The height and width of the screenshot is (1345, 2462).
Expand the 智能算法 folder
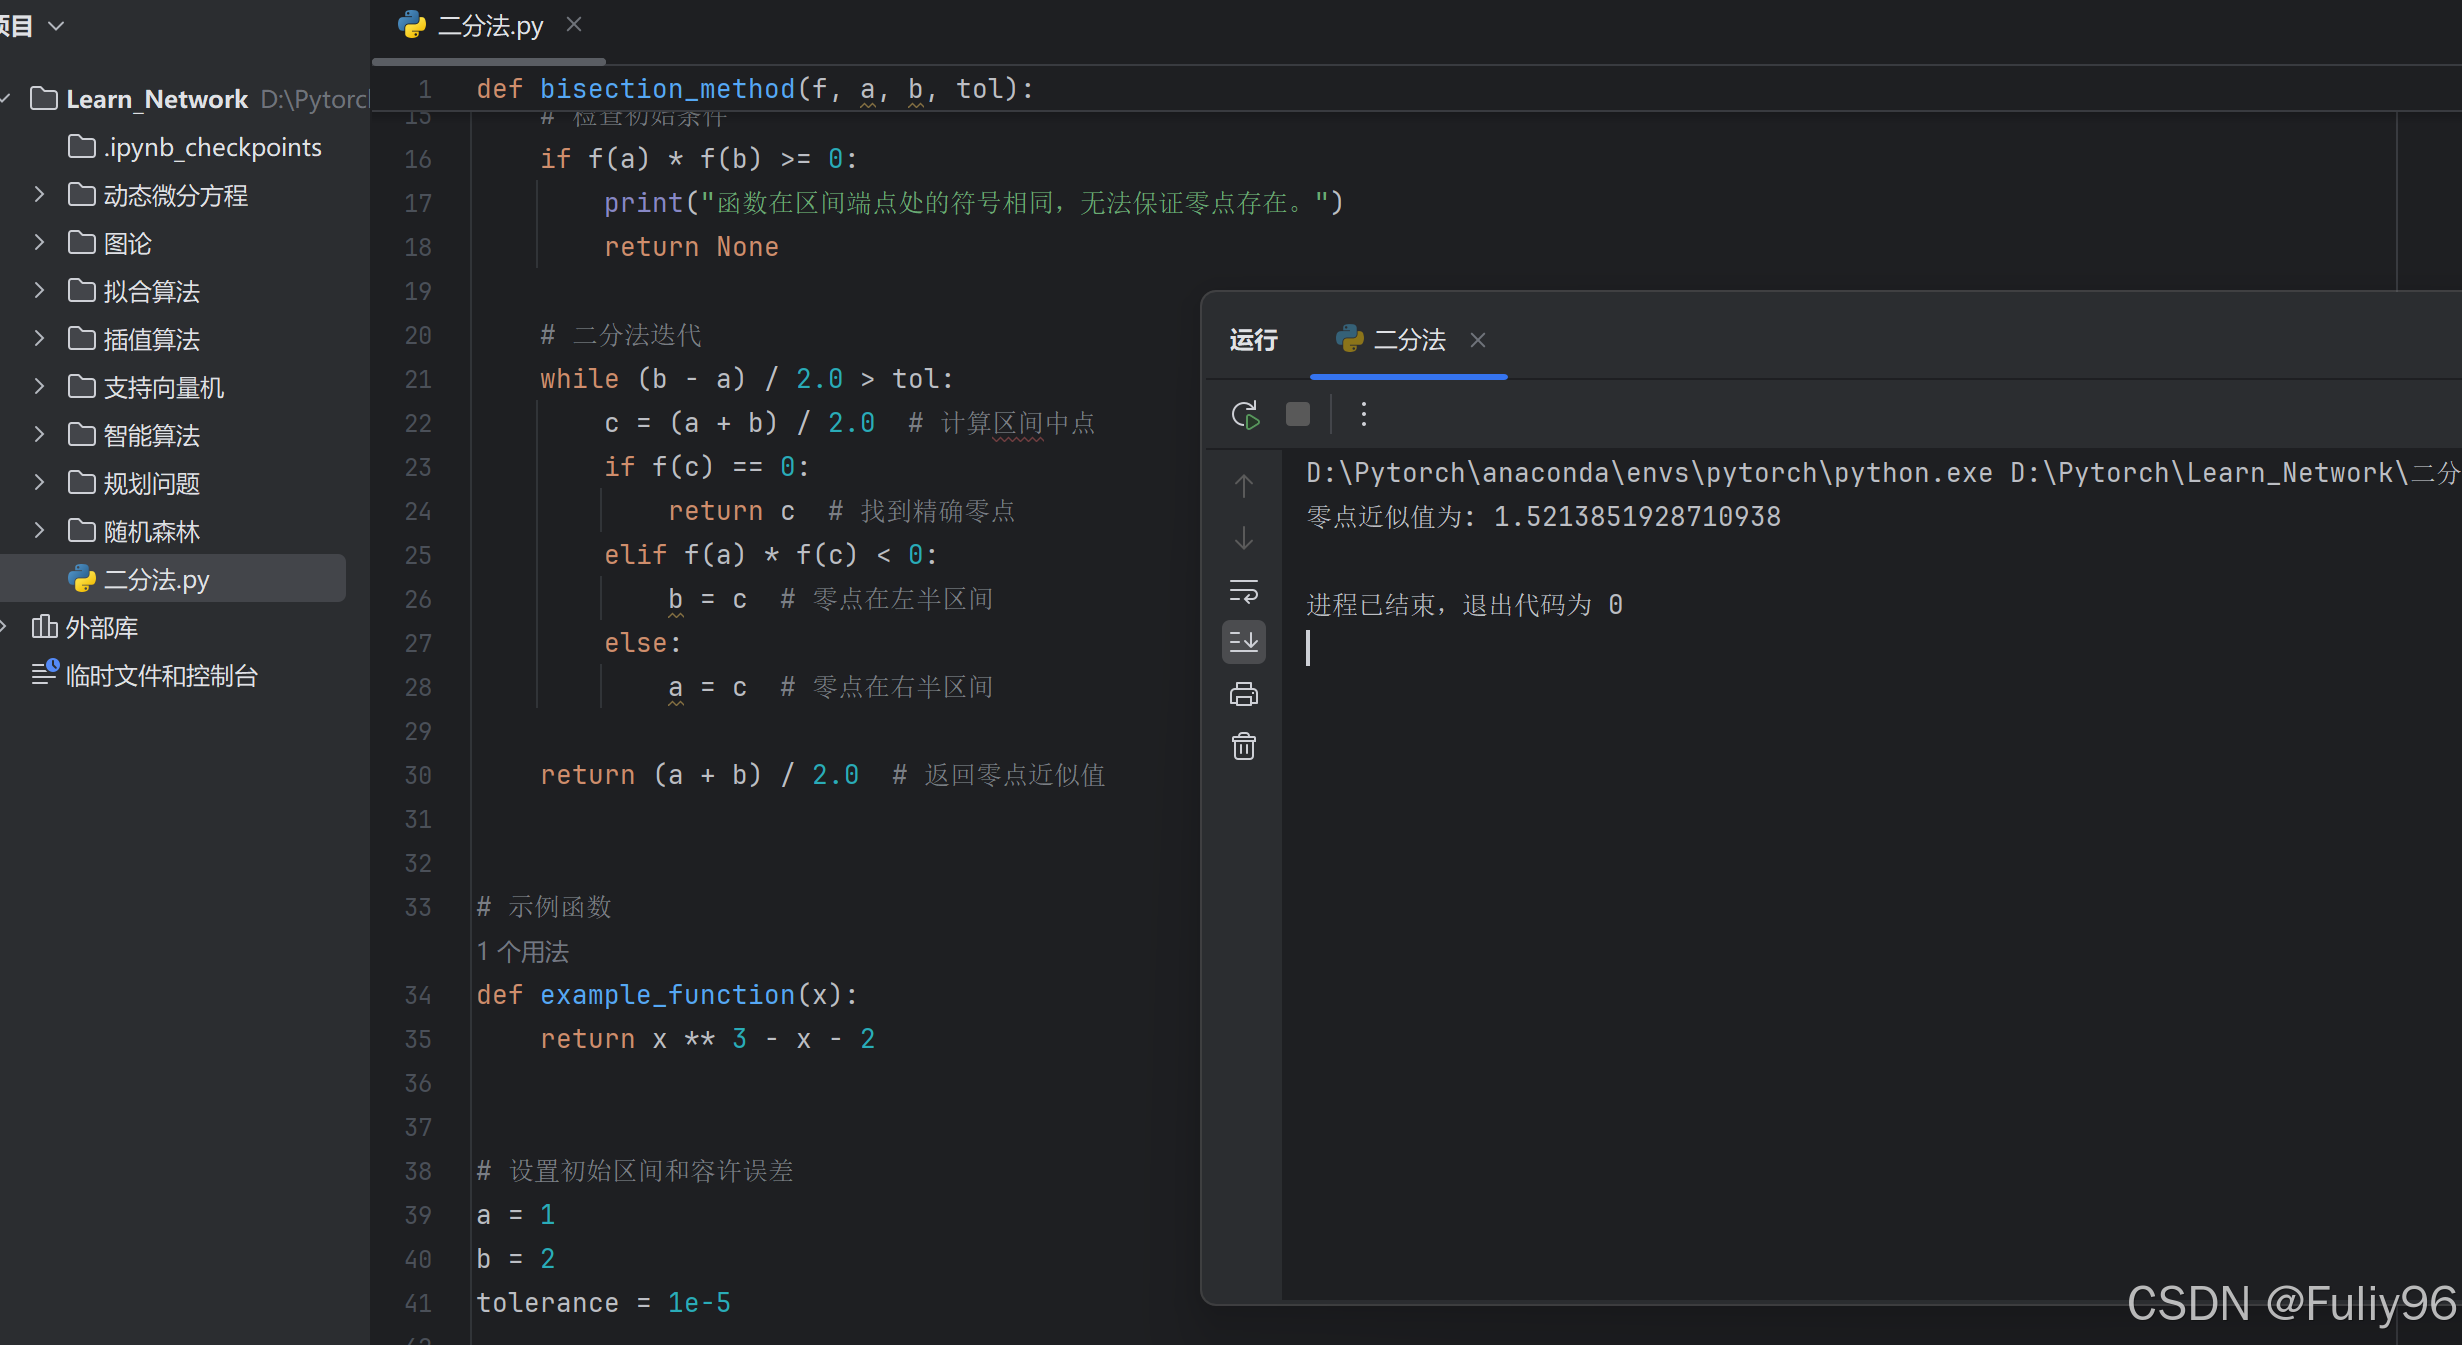coord(39,434)
